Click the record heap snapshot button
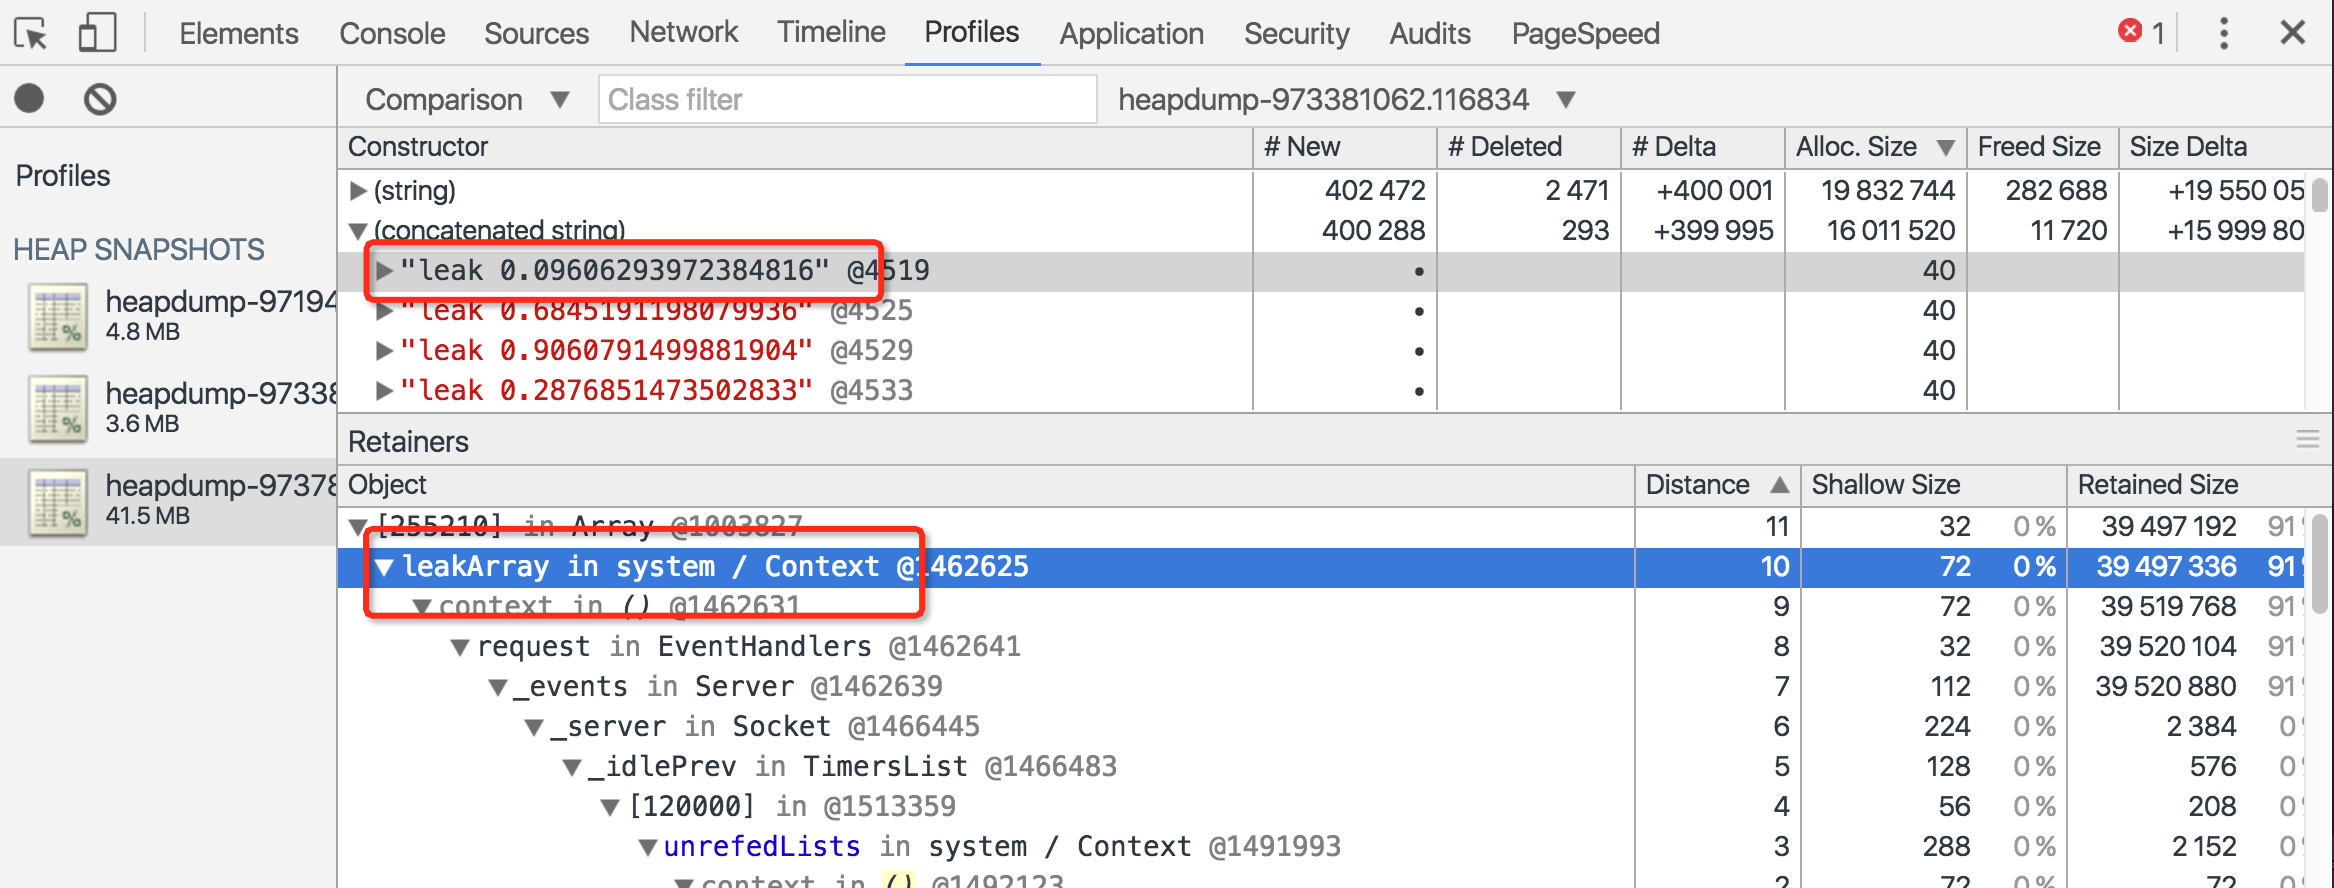This screenshot has width=2334, height=888. point(29,98)
